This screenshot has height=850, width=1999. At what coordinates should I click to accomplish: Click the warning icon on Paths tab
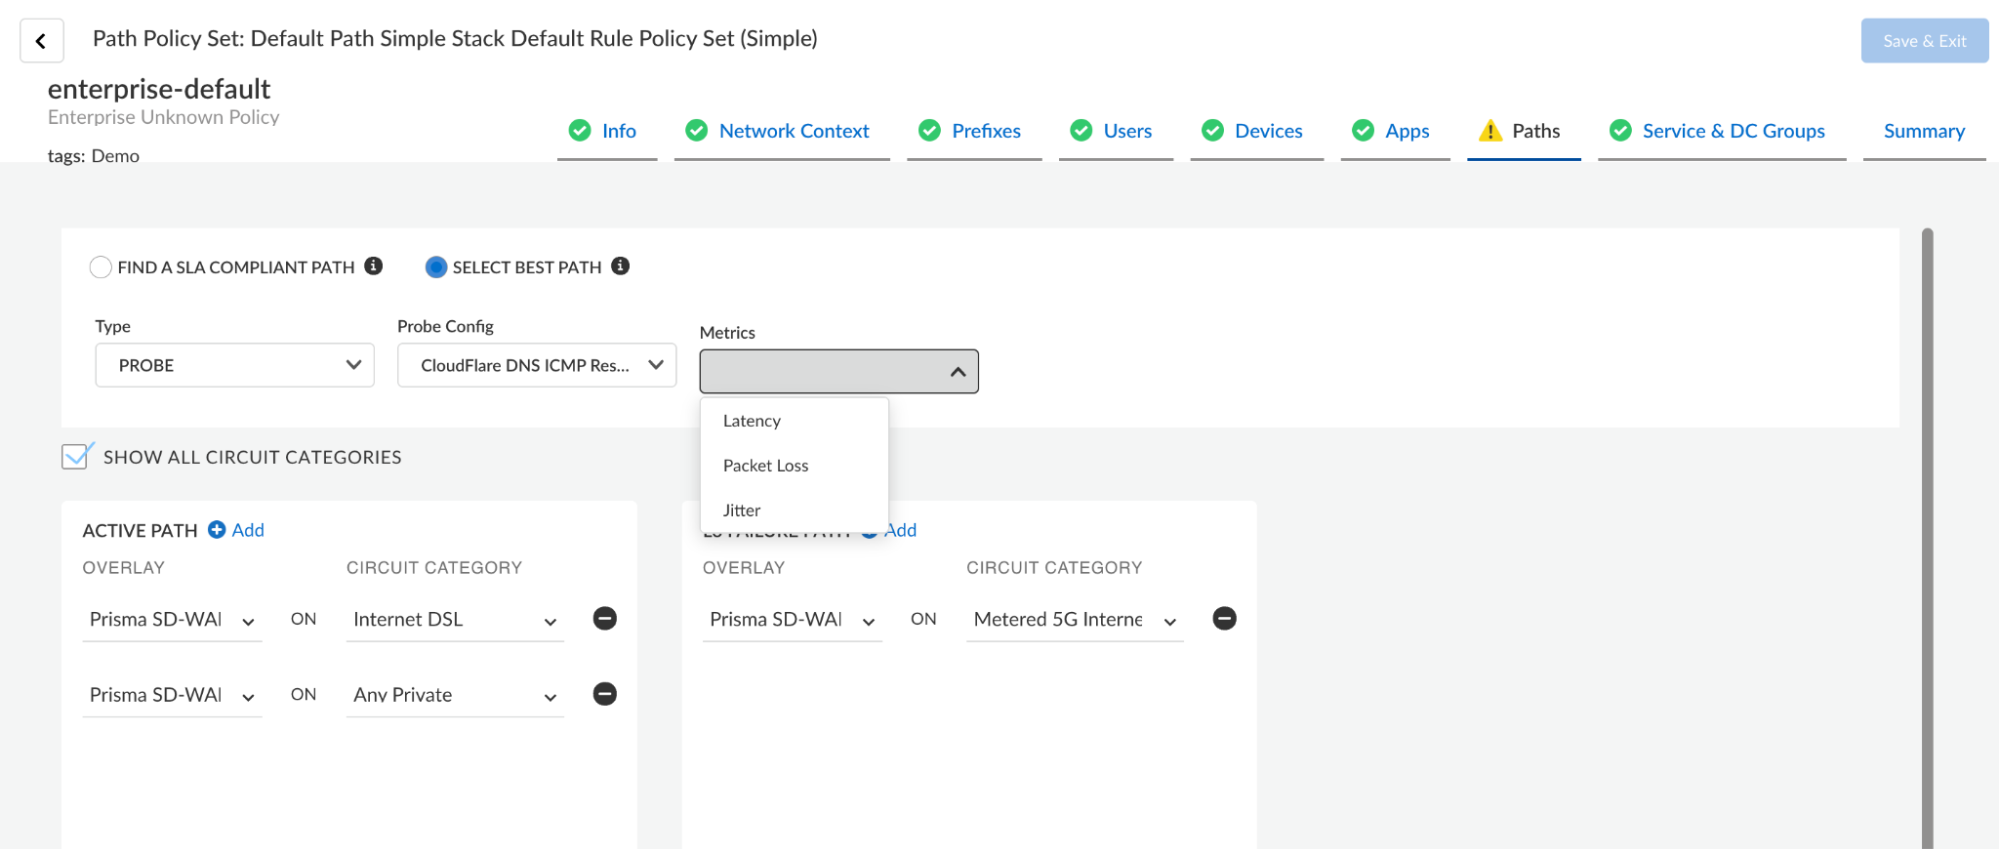point(1490,131)
